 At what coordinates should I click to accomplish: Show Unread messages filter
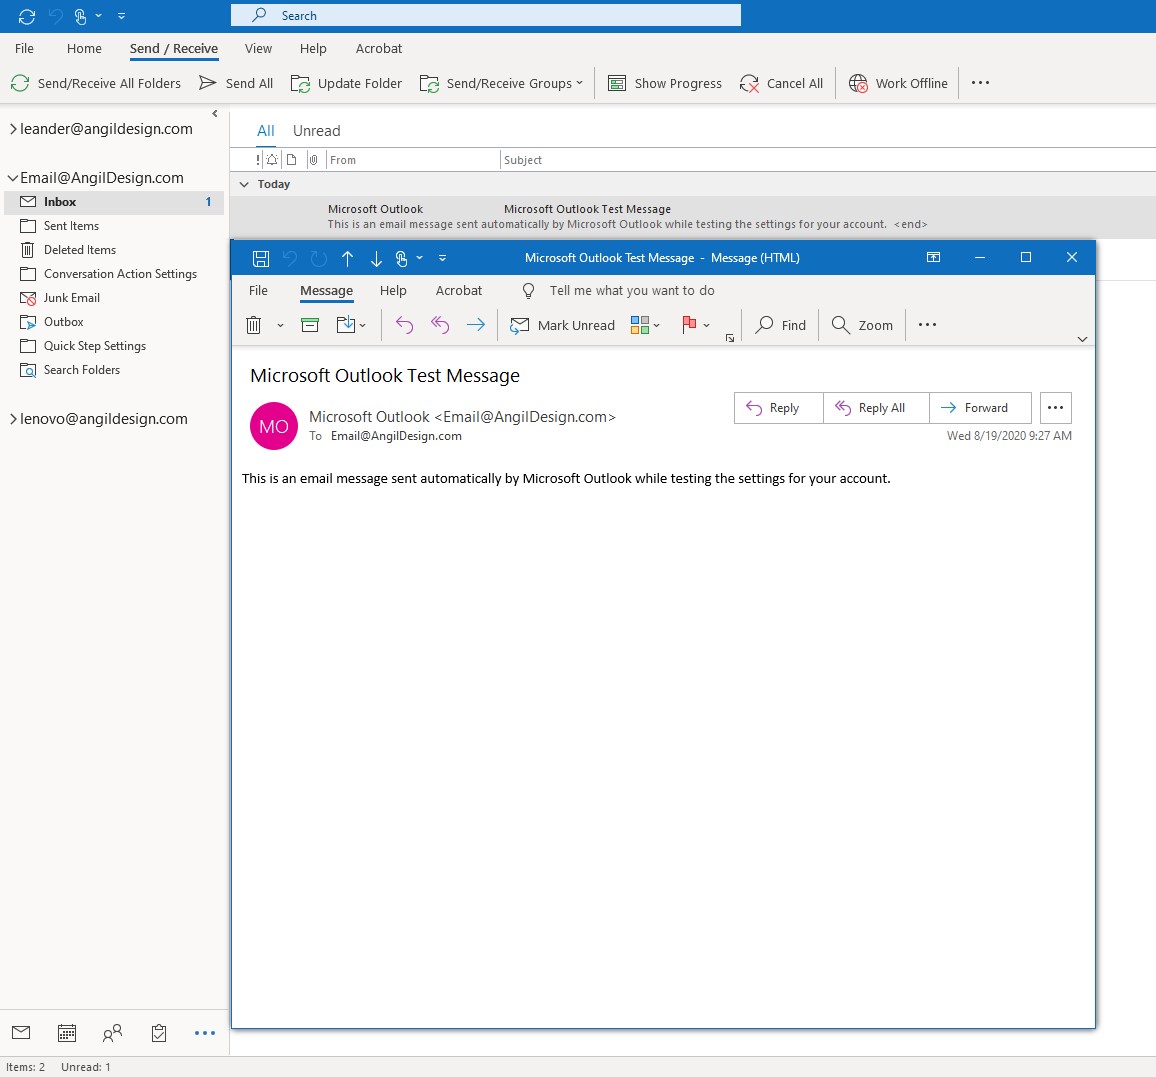click(316, 131)
